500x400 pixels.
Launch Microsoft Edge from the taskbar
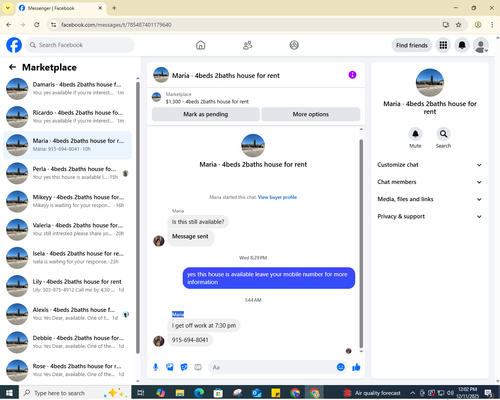click(x=199, y=393)
